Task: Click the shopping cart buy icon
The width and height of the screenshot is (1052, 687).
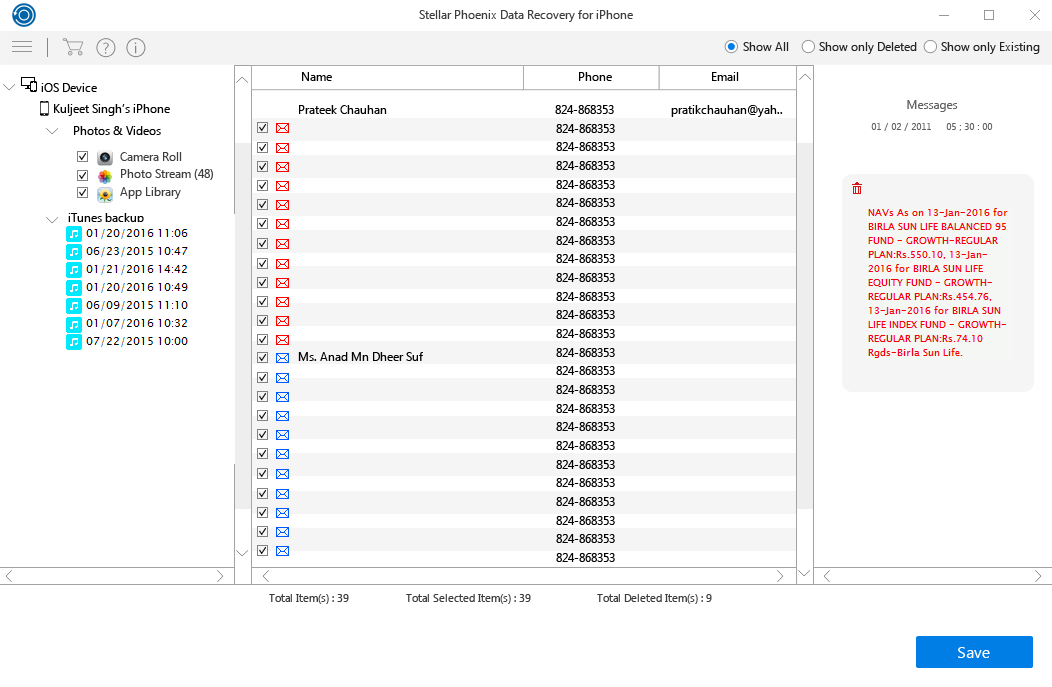Action: pyautogui.click(x=73, y=47)
